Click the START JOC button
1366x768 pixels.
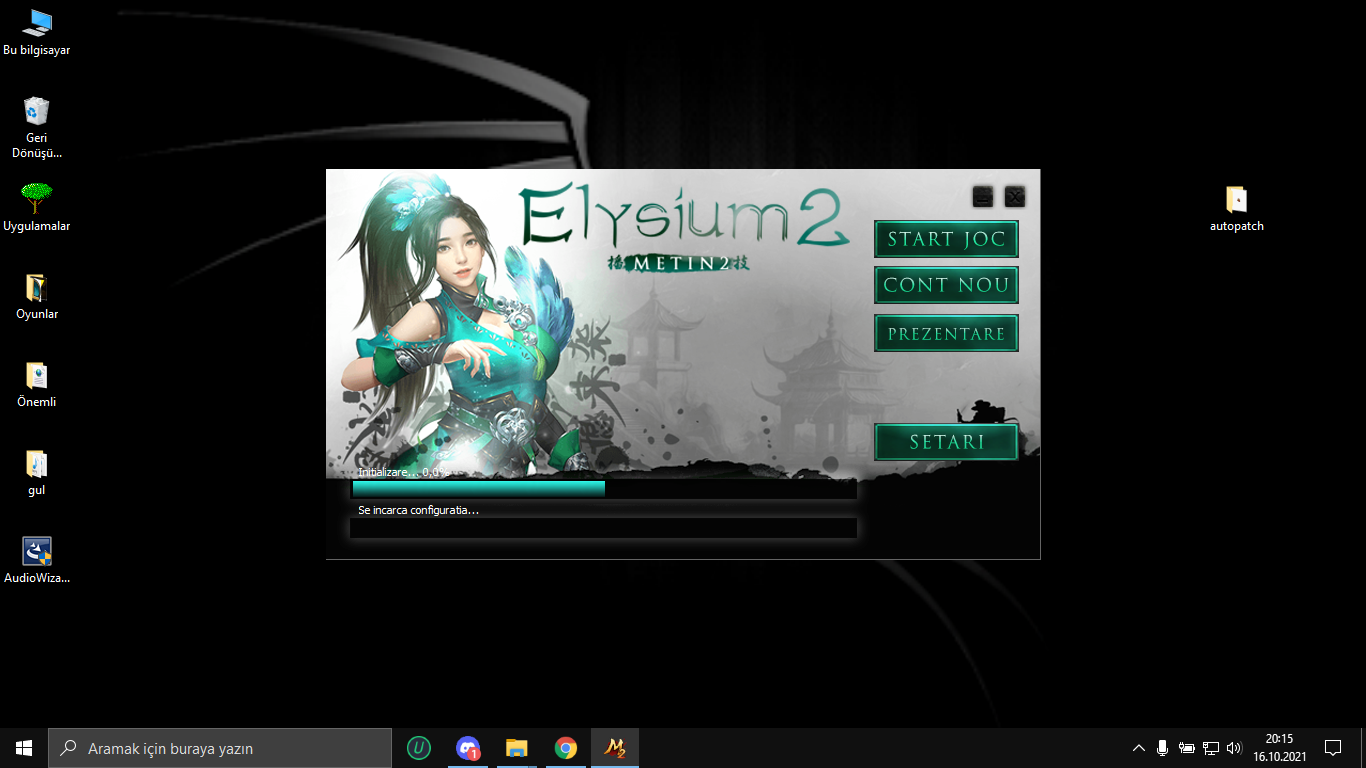(x=946, y=239)
